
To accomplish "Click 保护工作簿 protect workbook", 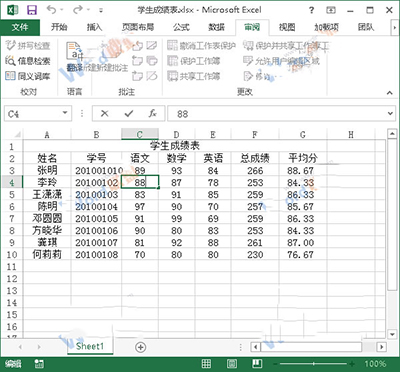I will click(x=194, y=61).
